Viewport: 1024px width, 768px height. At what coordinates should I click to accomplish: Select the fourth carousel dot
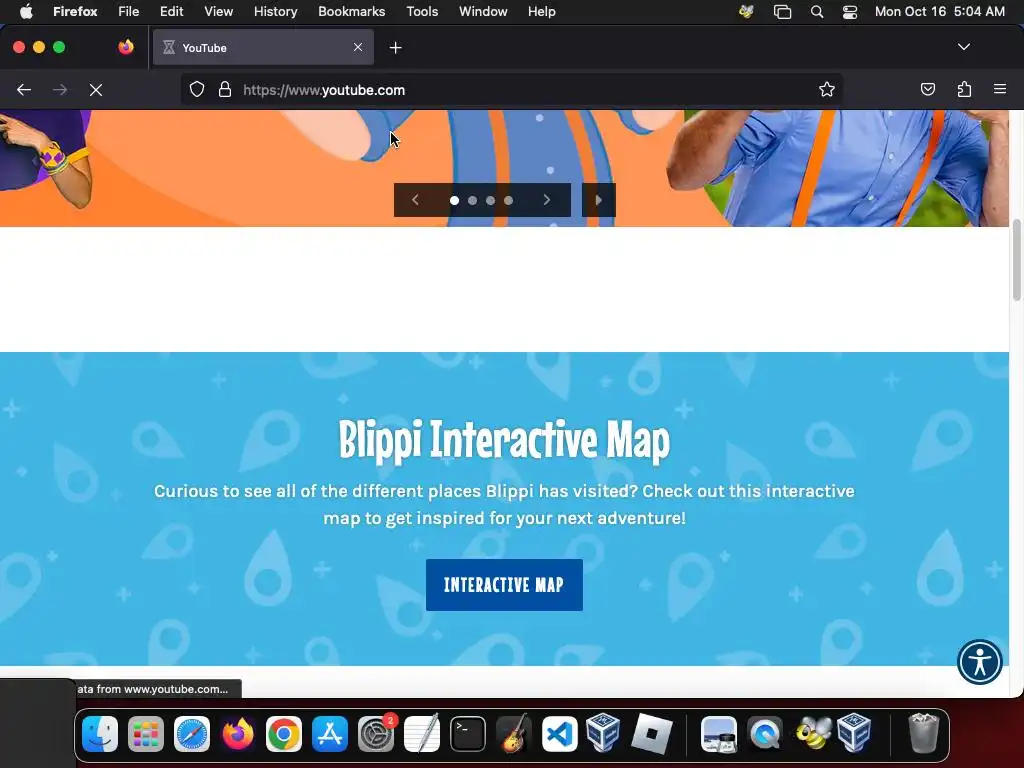(x=508, y=200)
